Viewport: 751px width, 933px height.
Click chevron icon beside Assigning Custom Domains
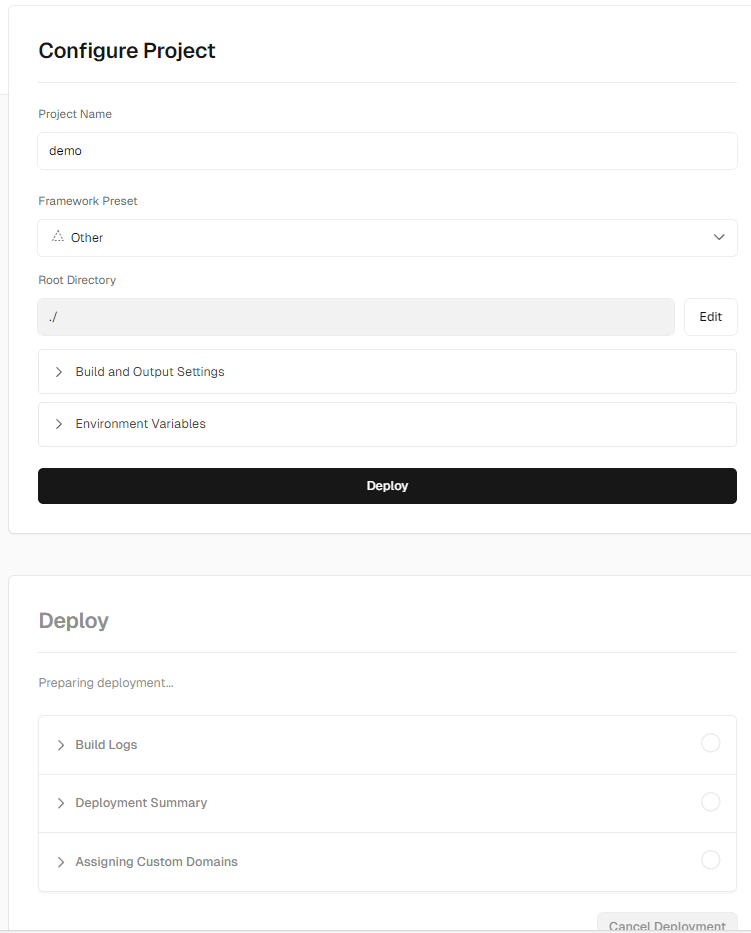(60, 862)
